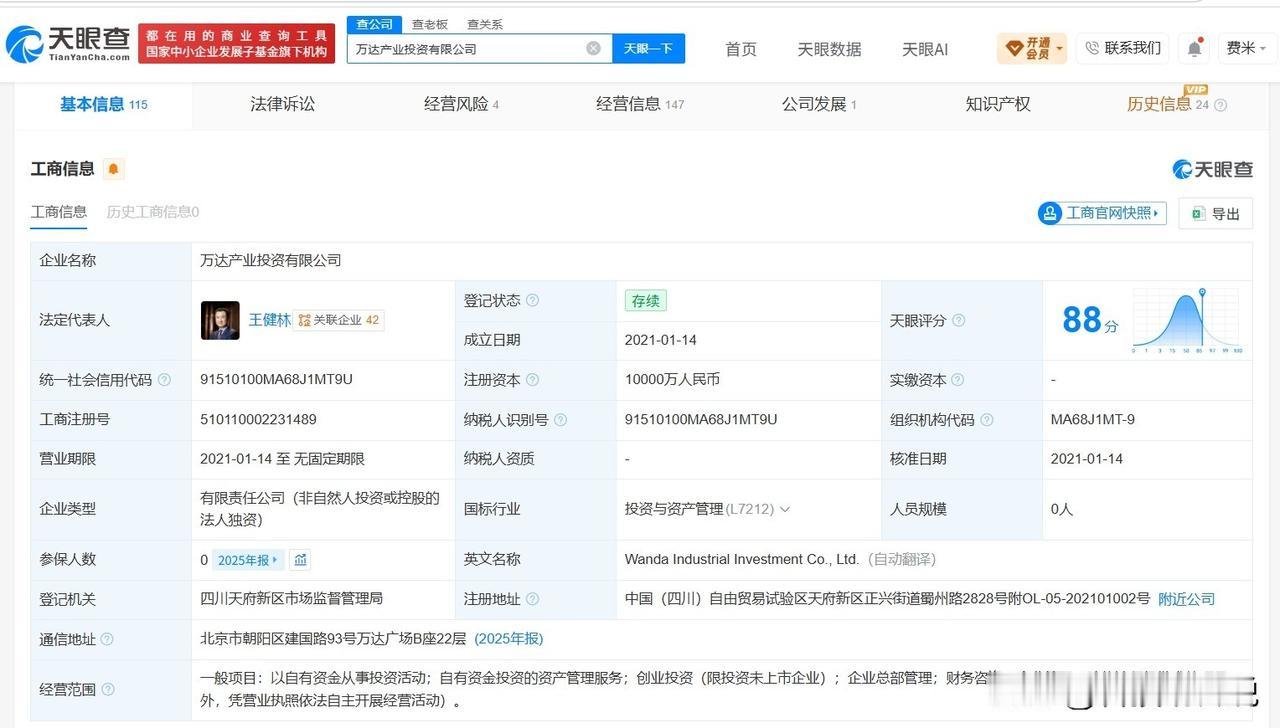
Task: Click the 关联企业 42 badge
Action: coord(339,320)
